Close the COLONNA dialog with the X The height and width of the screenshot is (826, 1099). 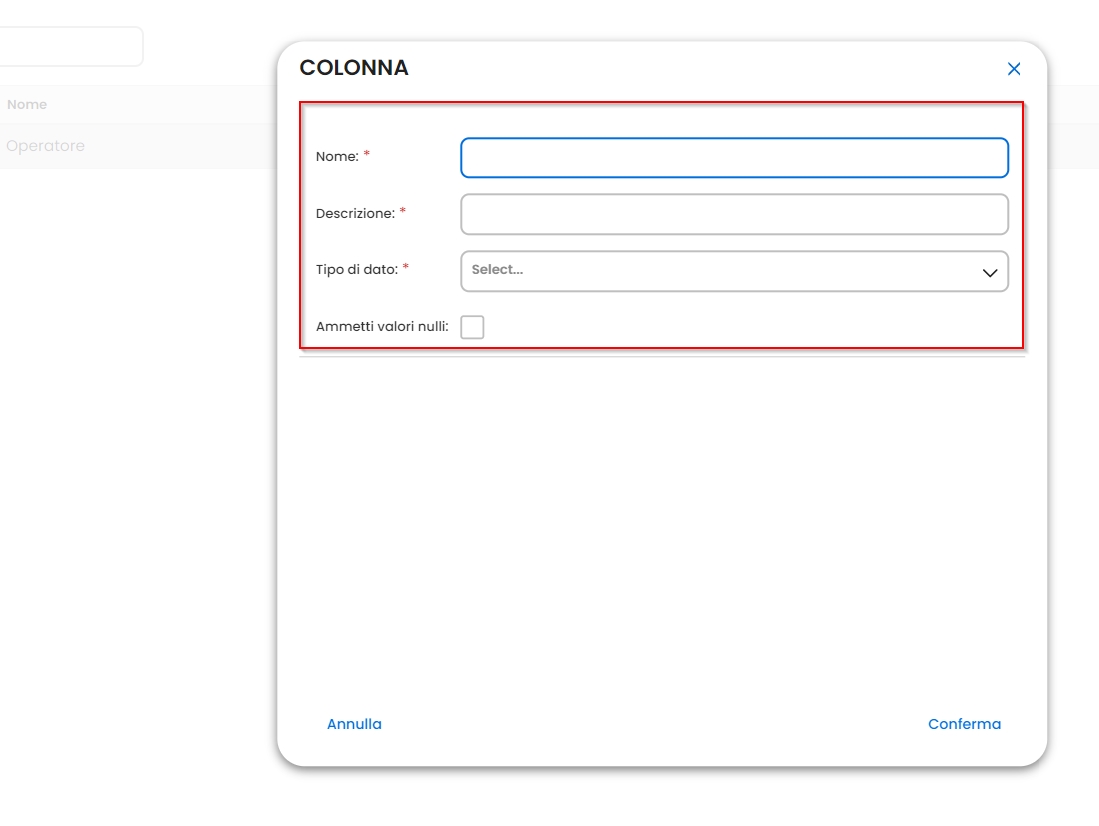[x=1014, y=69]
